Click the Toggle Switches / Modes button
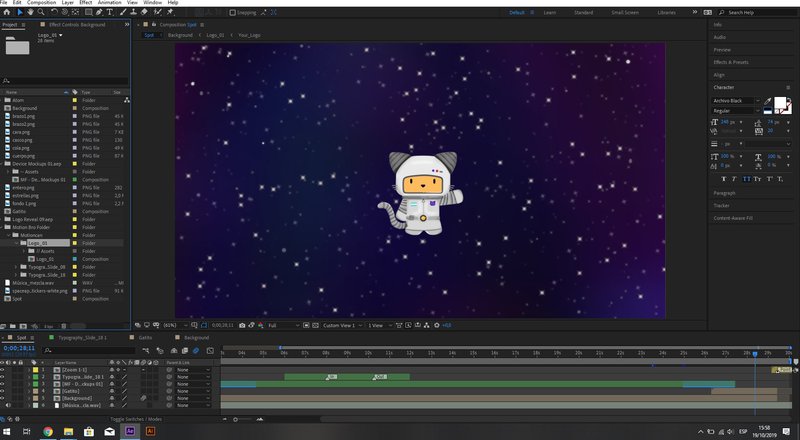The image size is (800, 440). tap(136, 419)
